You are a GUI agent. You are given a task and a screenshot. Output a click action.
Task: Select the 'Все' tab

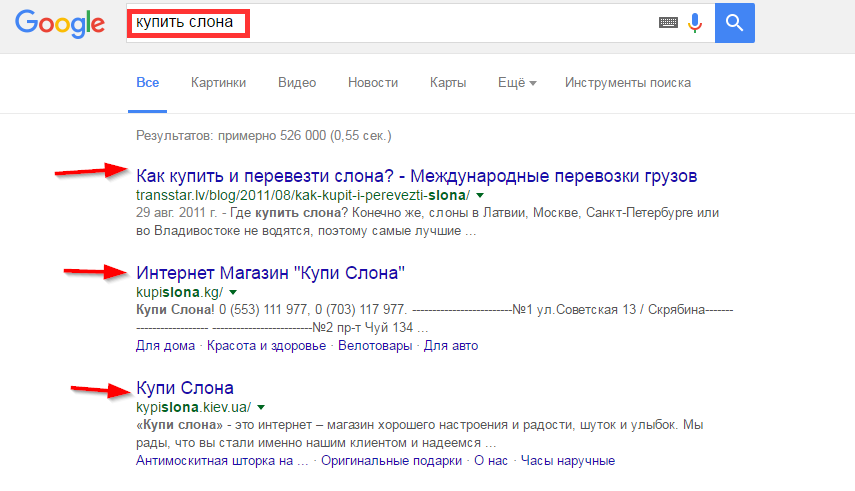pyautogui.click(x=147, y=82)
